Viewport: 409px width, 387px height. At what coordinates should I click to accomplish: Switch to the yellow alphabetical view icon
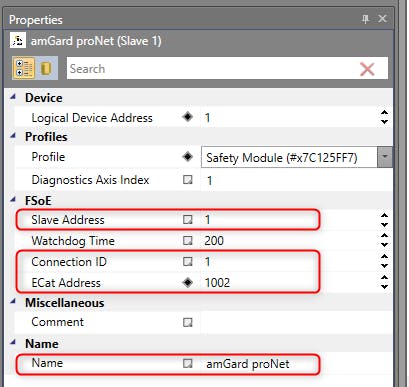click(x=46, y=68)
